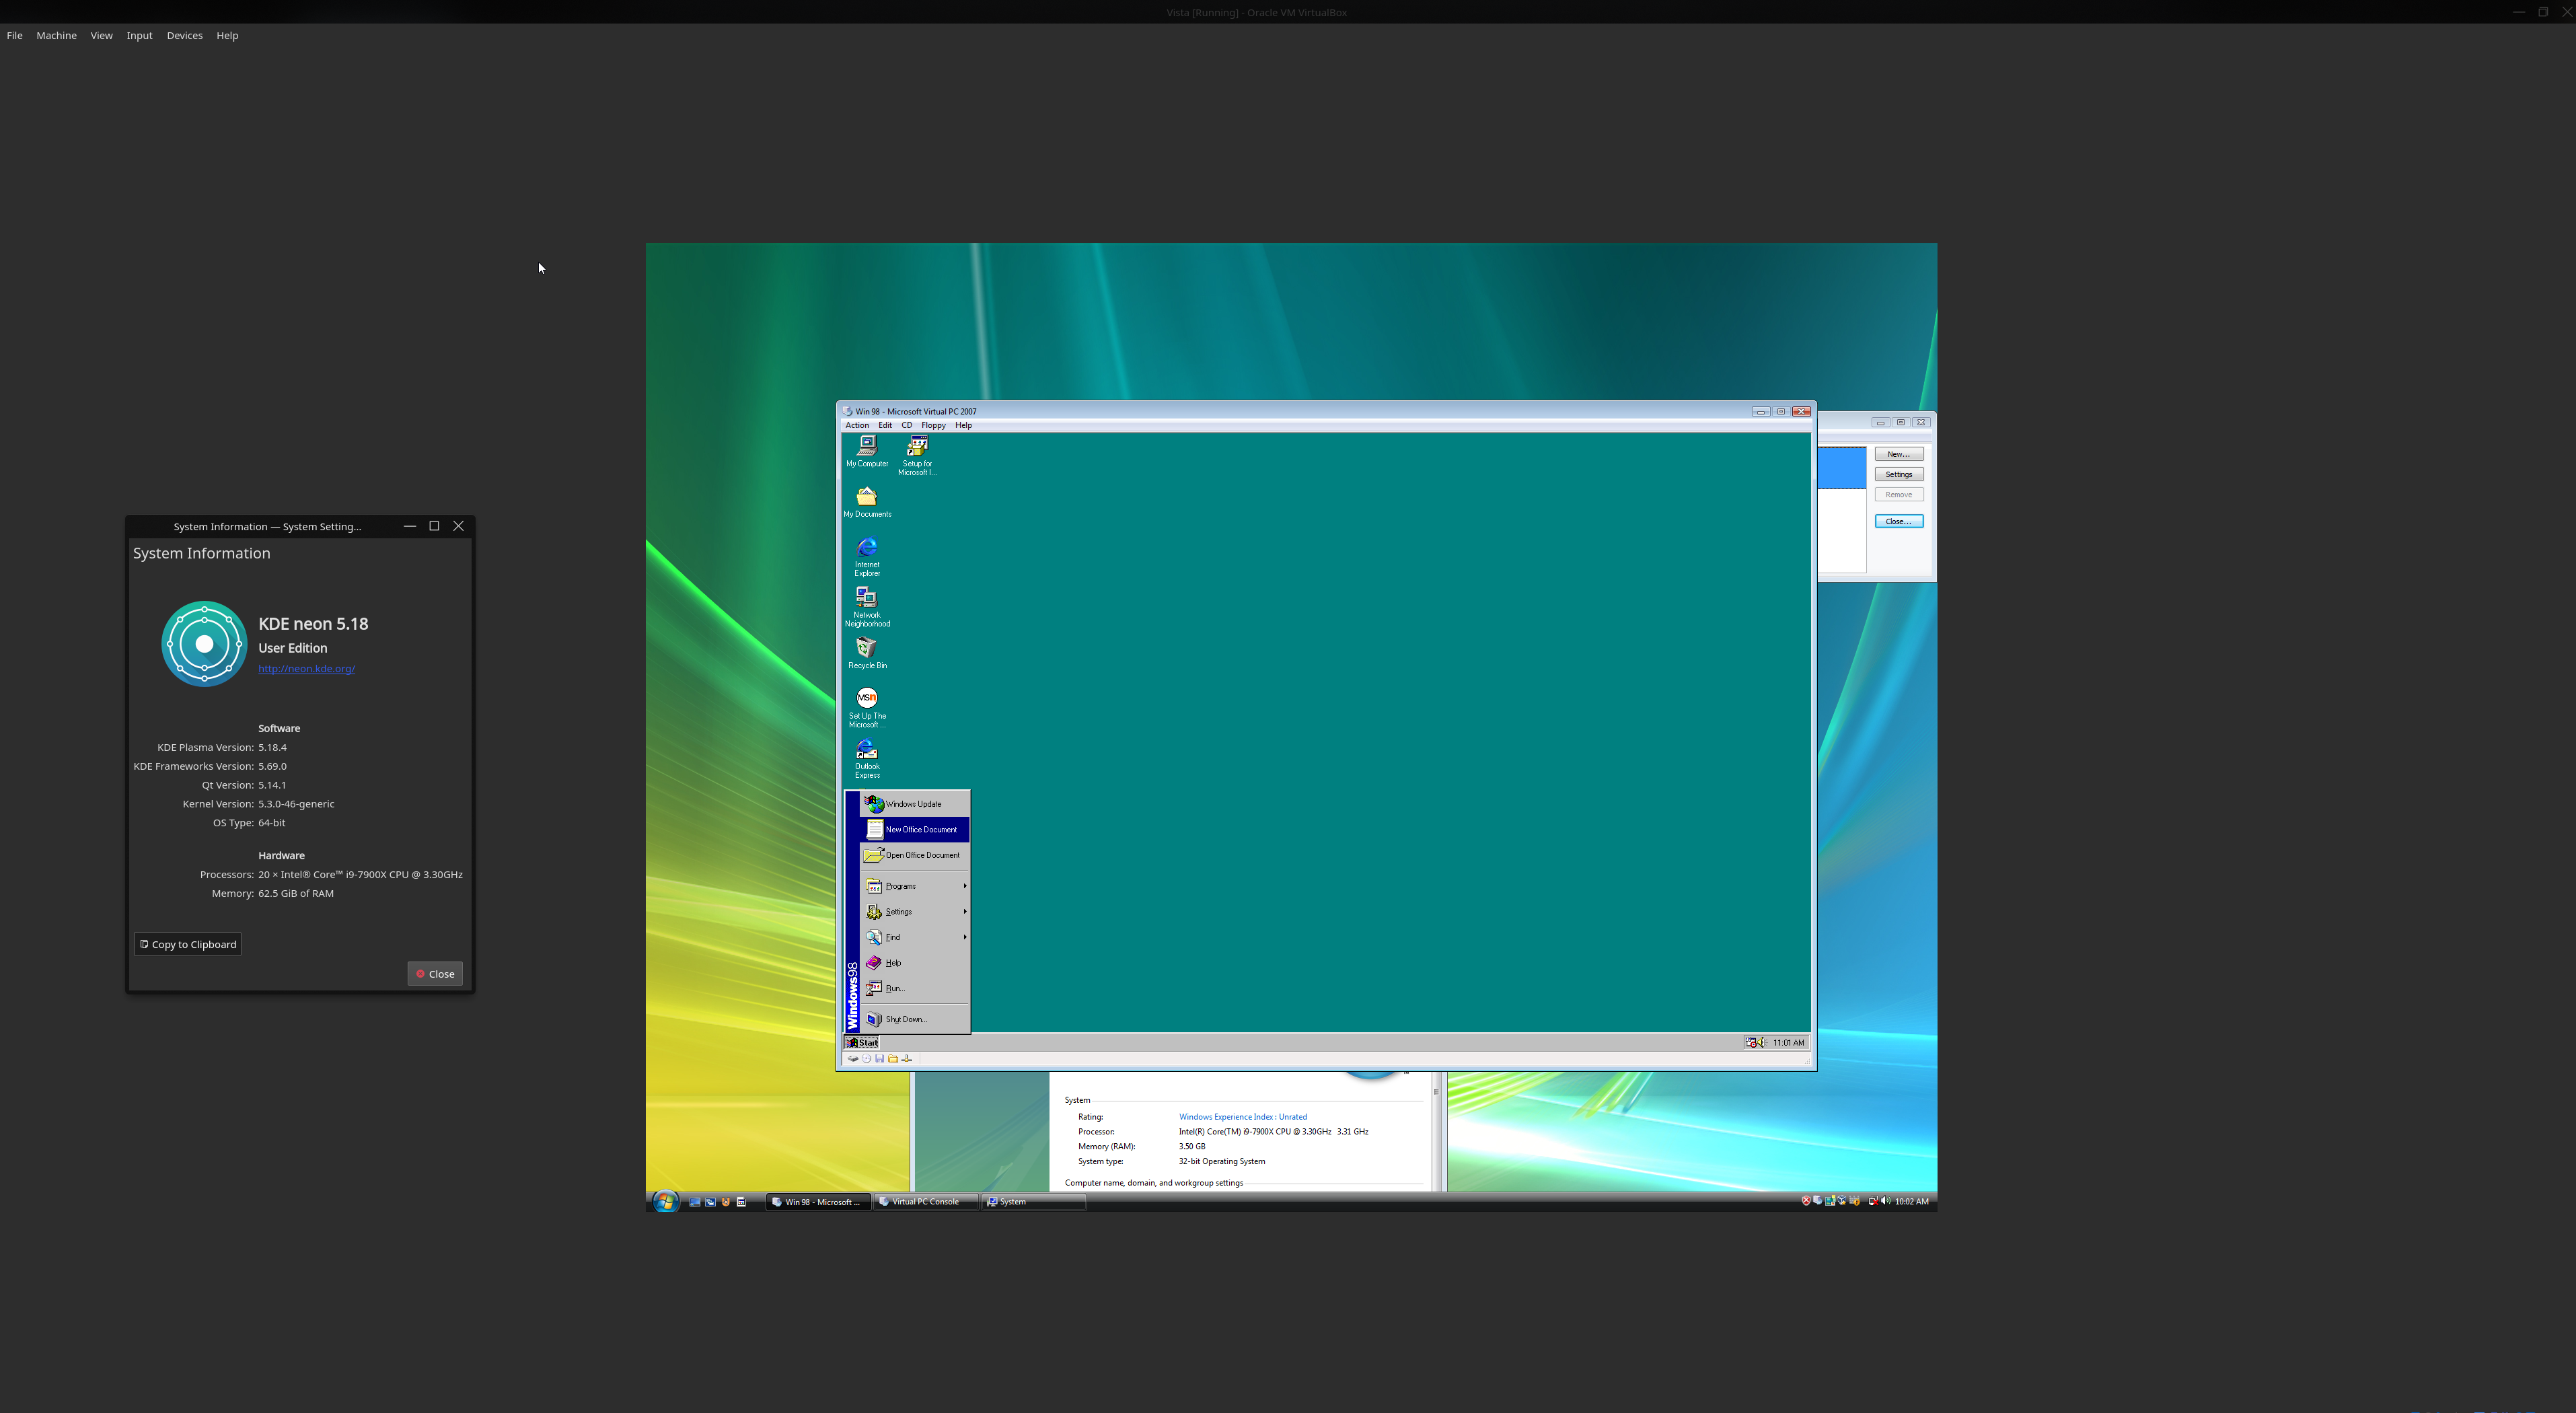Open VirtualBox Input menu
This screenshot has height=1413, width=2576.
click(139, 35)
